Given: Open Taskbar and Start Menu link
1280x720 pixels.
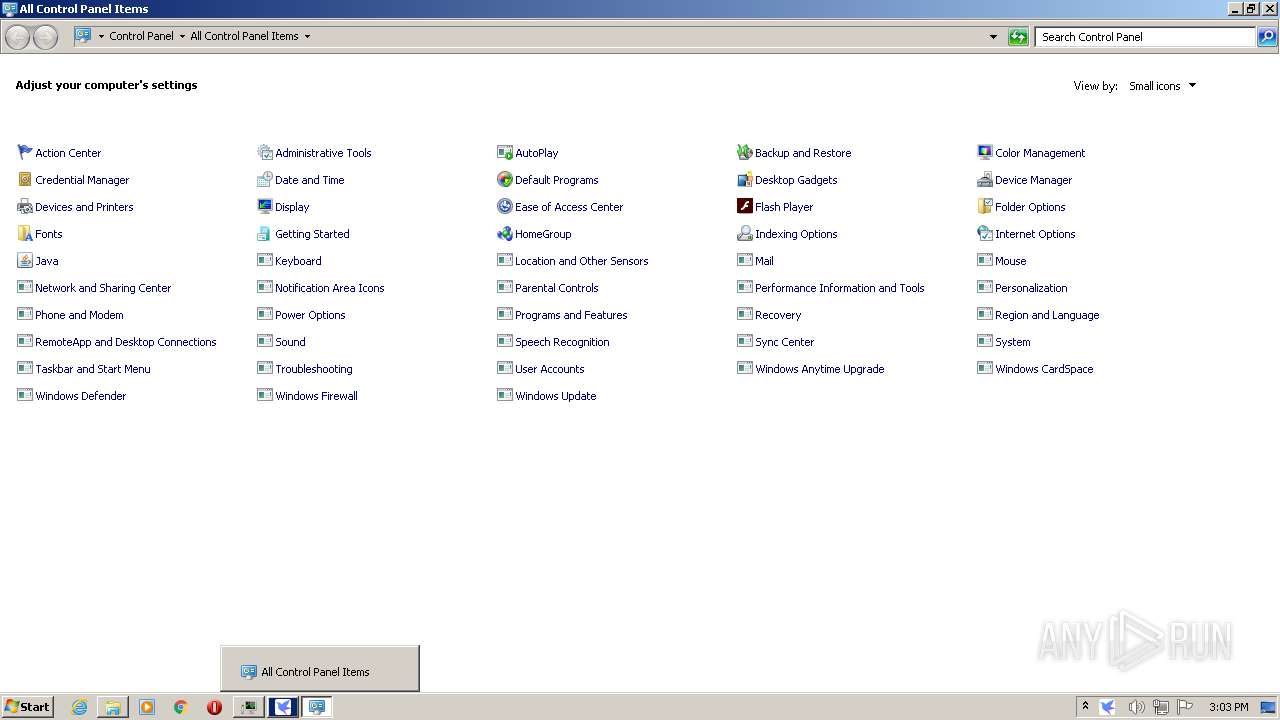Looking at the screenshot, I should coord(92,369).
